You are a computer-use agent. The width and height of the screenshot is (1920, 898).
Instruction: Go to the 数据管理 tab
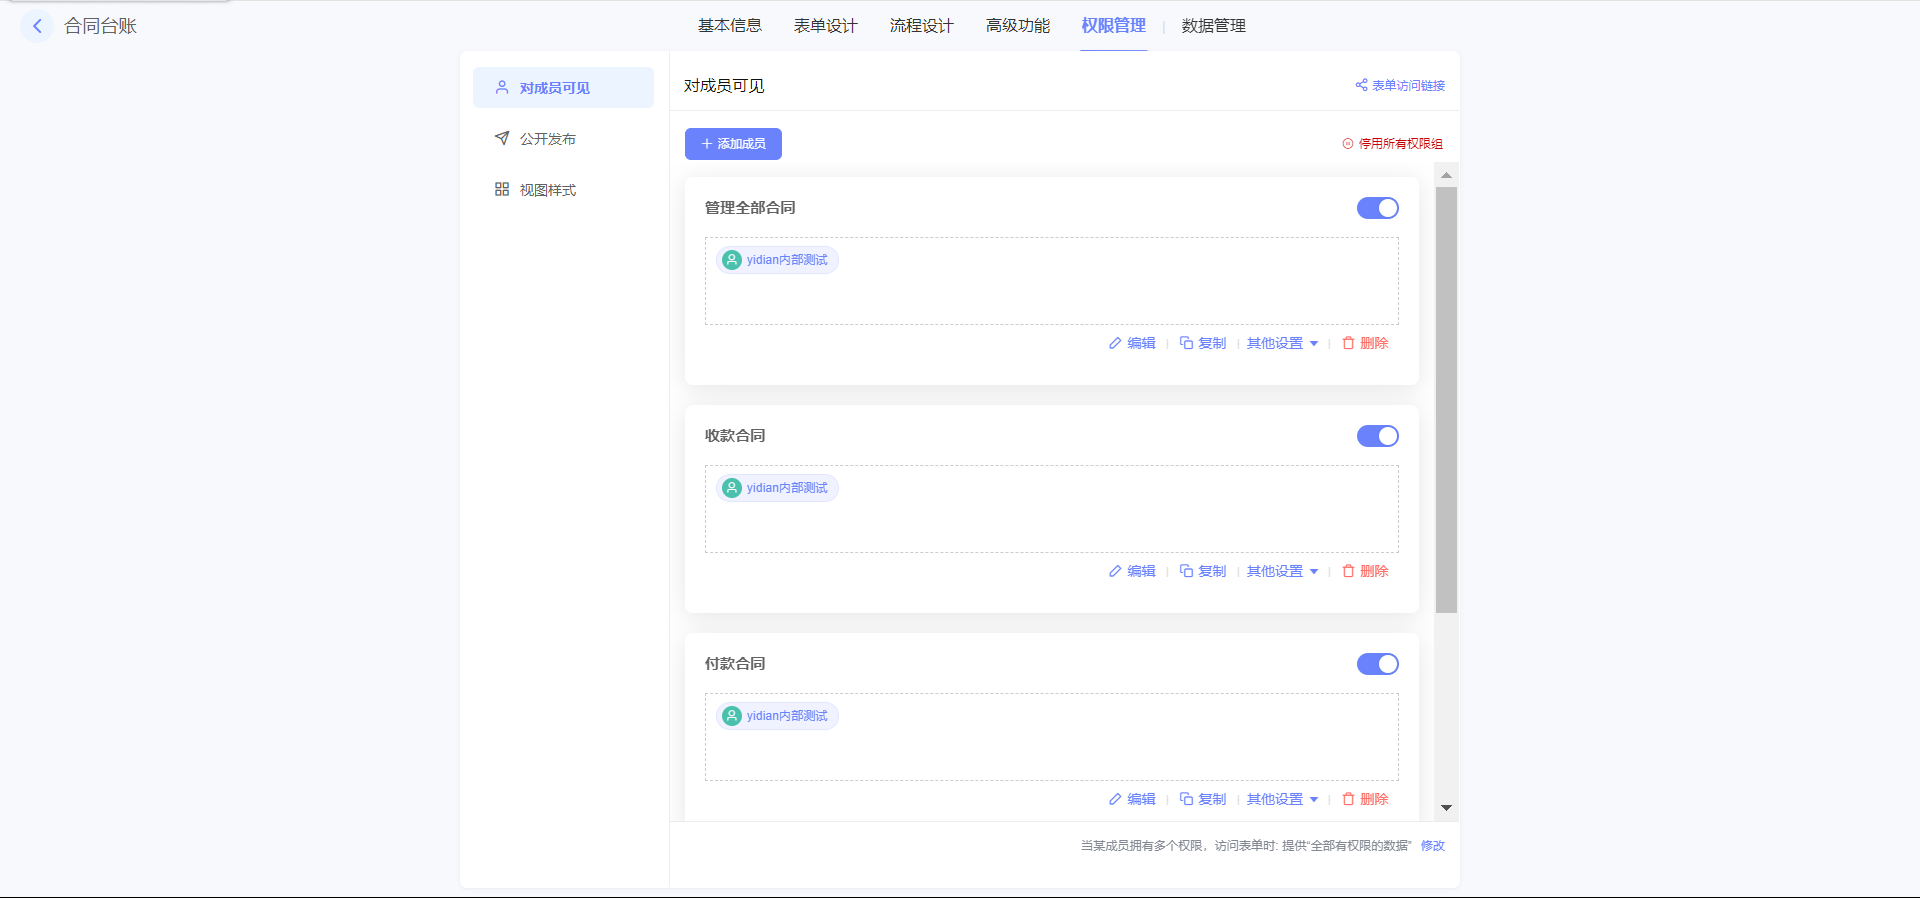[x=1213, y=26]
